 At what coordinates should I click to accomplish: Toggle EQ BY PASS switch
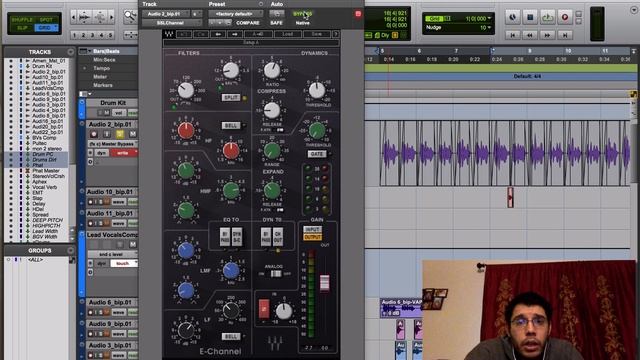[225, 237]
